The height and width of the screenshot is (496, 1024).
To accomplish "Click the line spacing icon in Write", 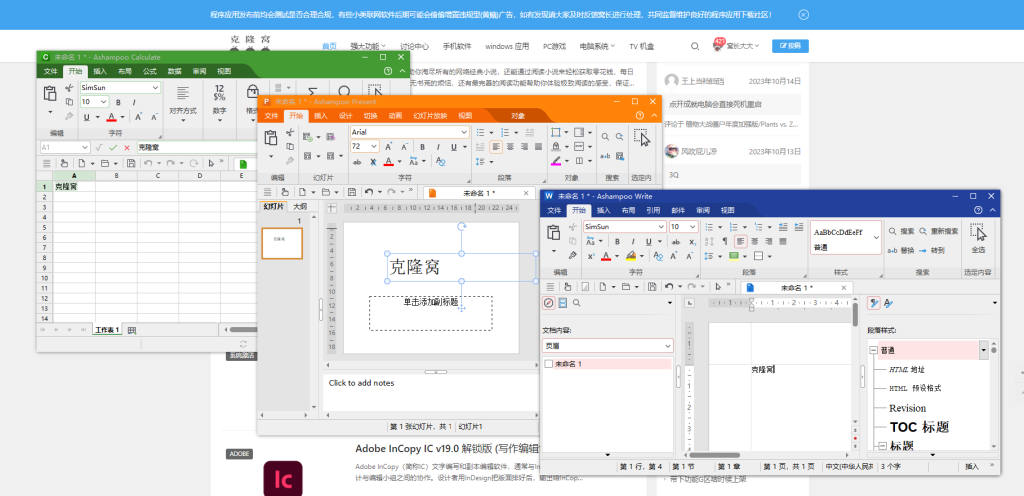I will 709,256.
